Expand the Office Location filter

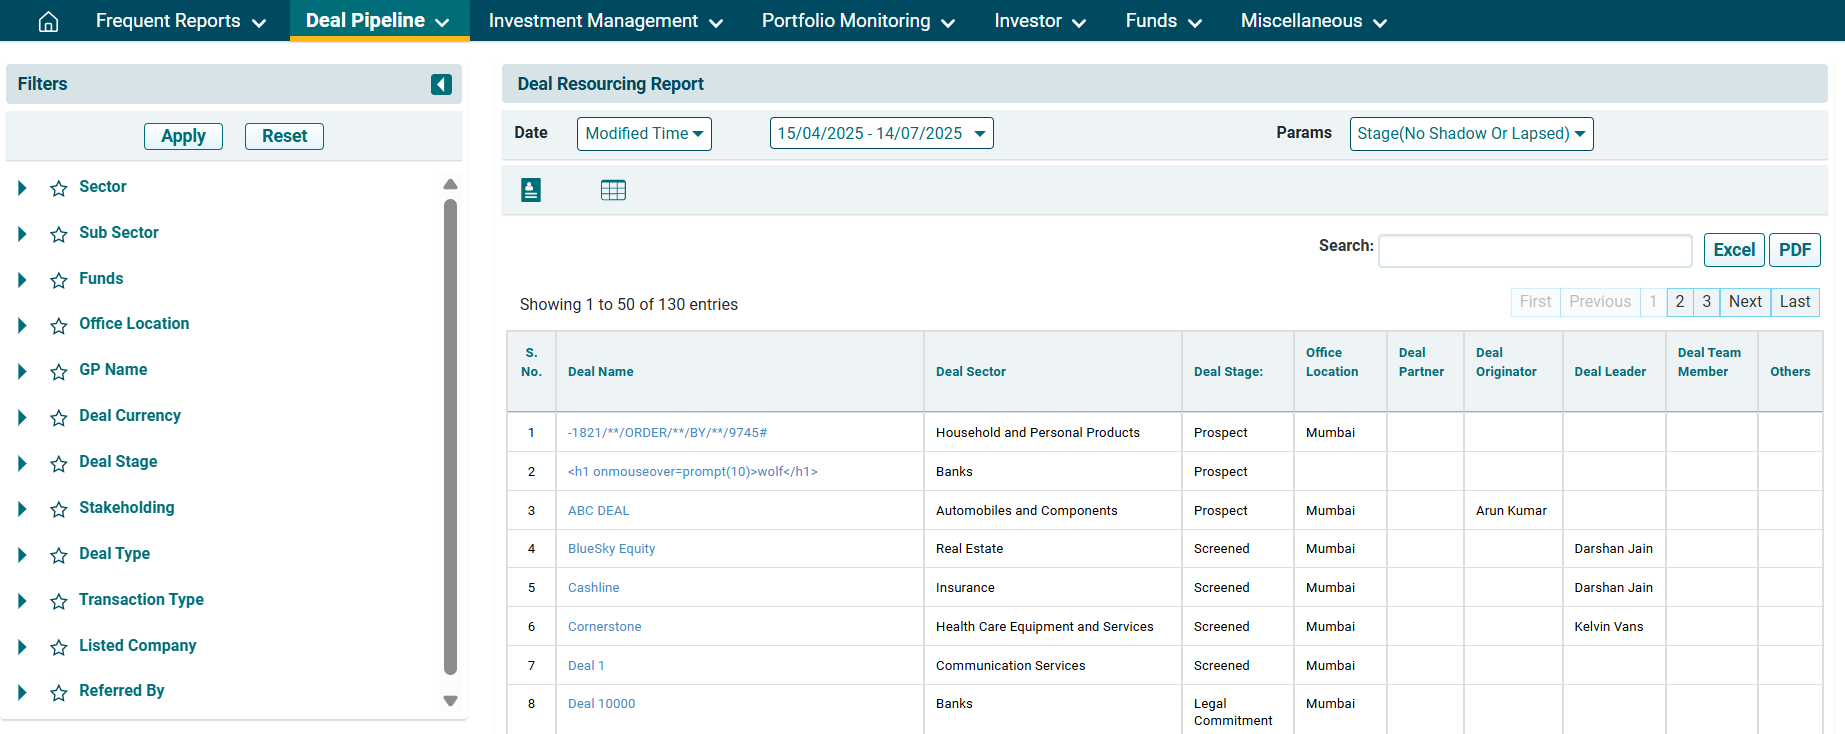click(x=22, y=325)
